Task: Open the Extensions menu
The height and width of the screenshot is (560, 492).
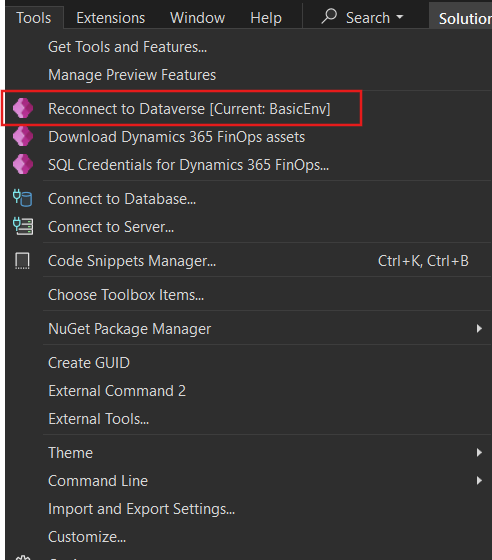Action: [x=111, y=18]
